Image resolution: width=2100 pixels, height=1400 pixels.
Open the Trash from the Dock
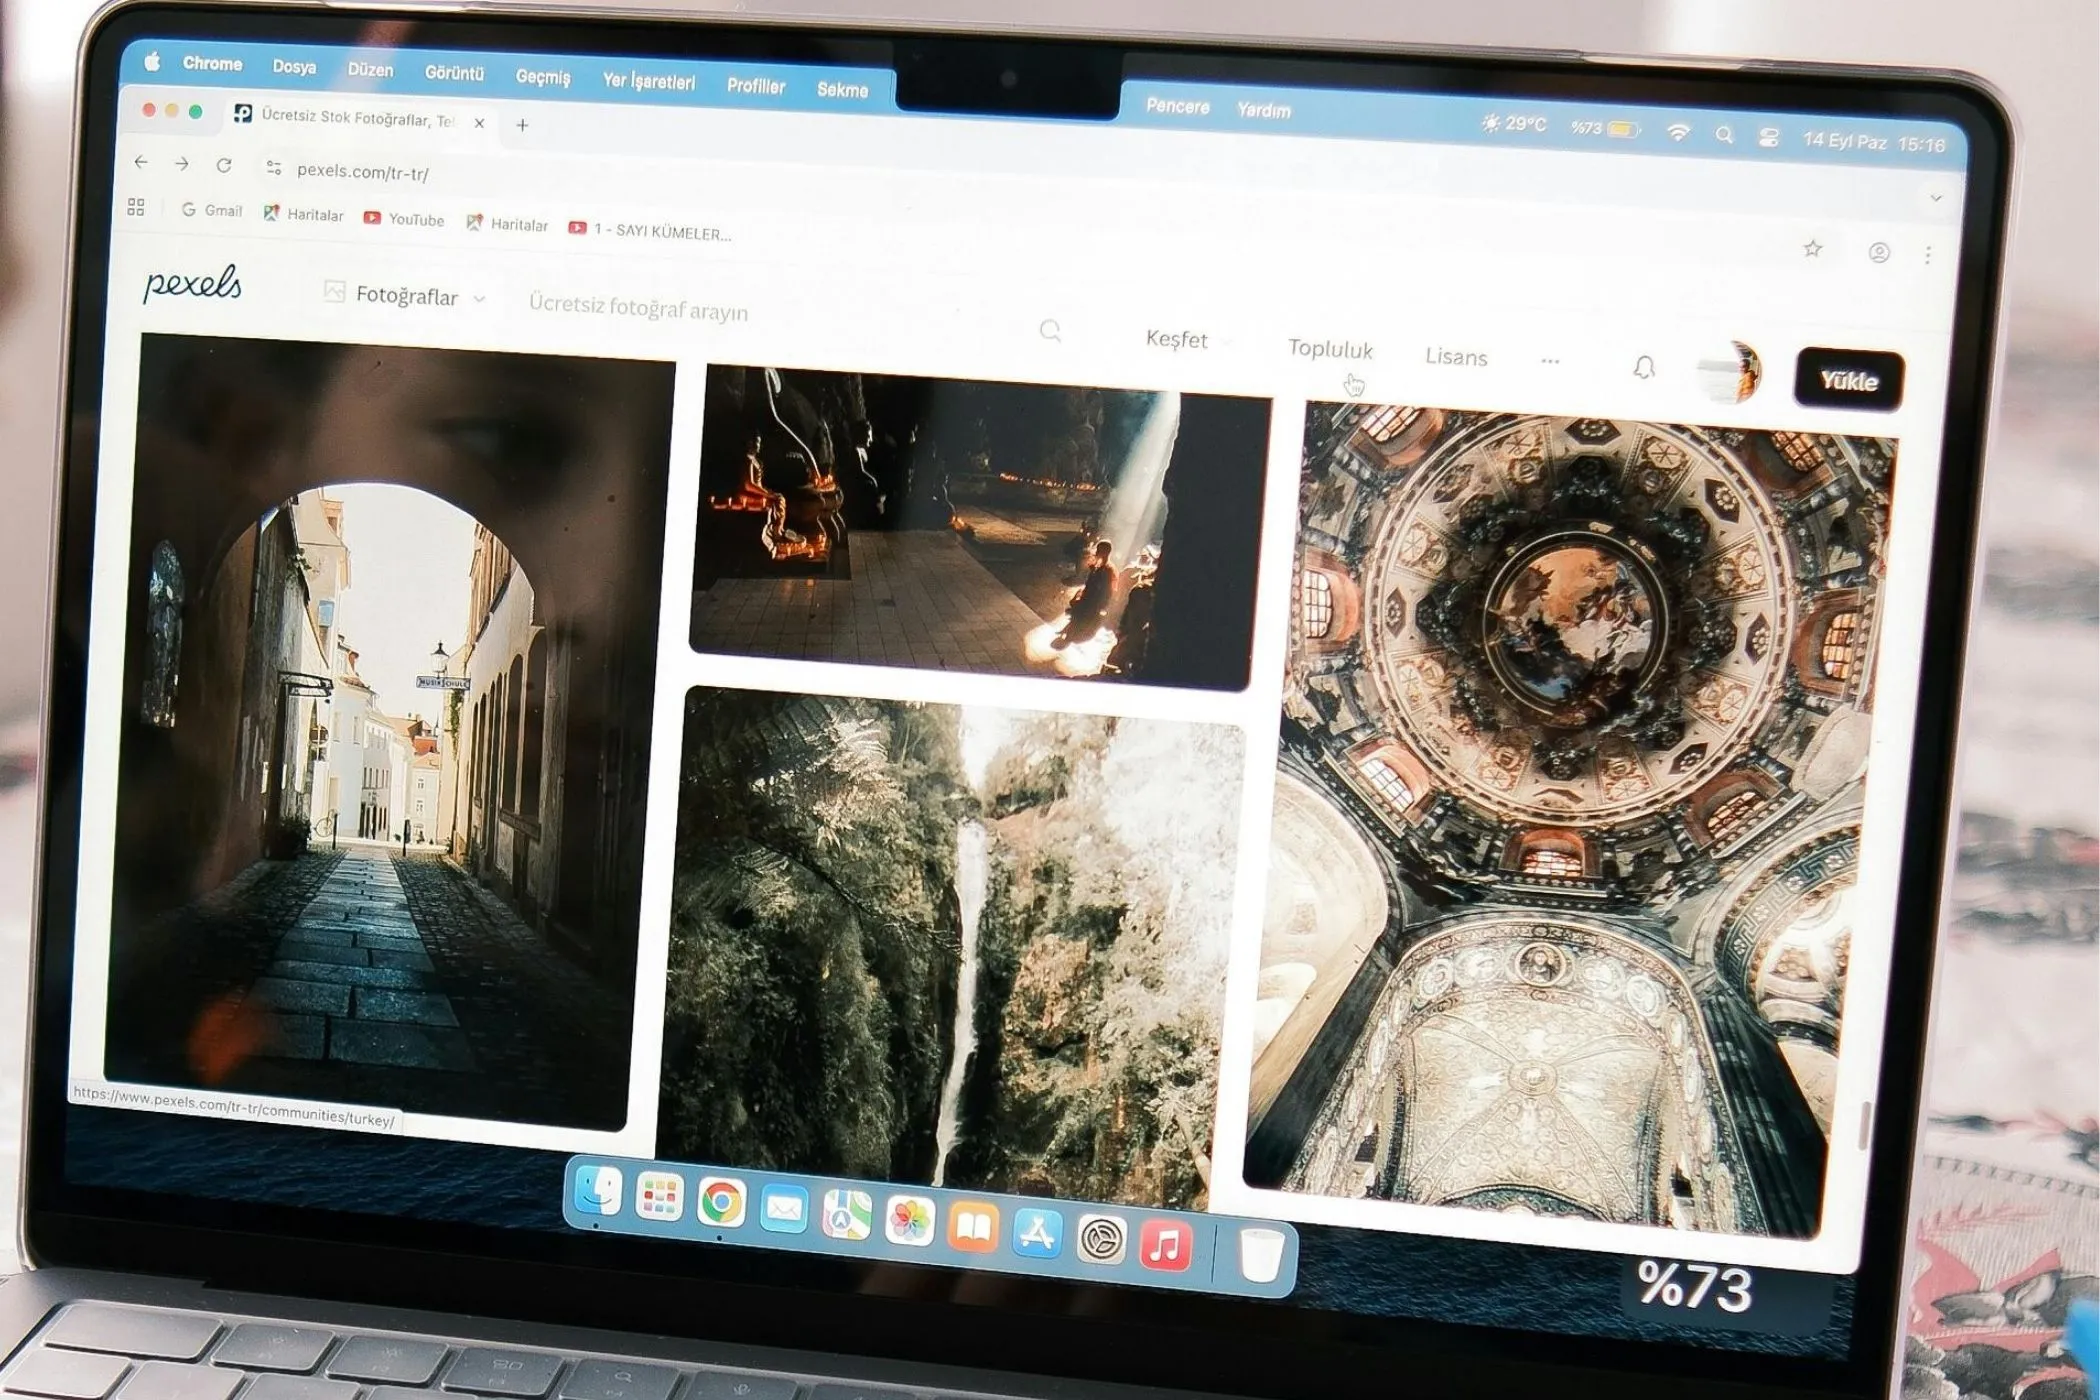point(1259,1254)
